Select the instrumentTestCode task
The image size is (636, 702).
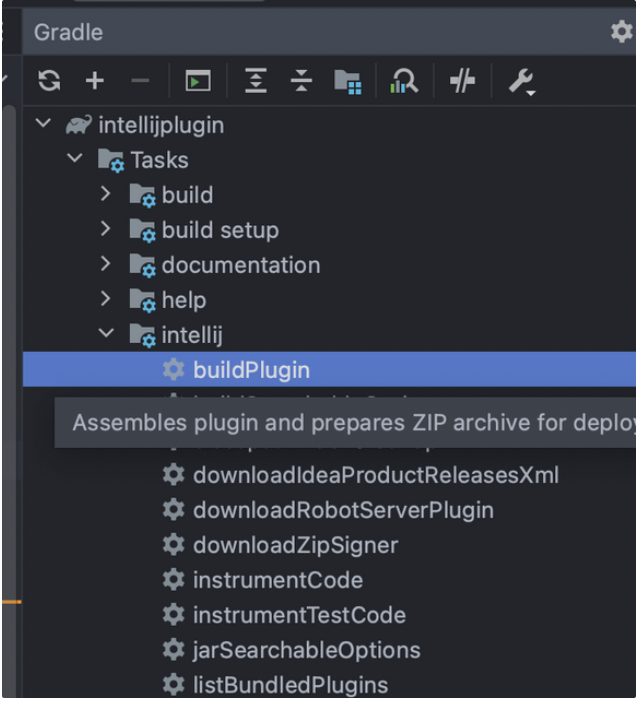click(299, 615)
